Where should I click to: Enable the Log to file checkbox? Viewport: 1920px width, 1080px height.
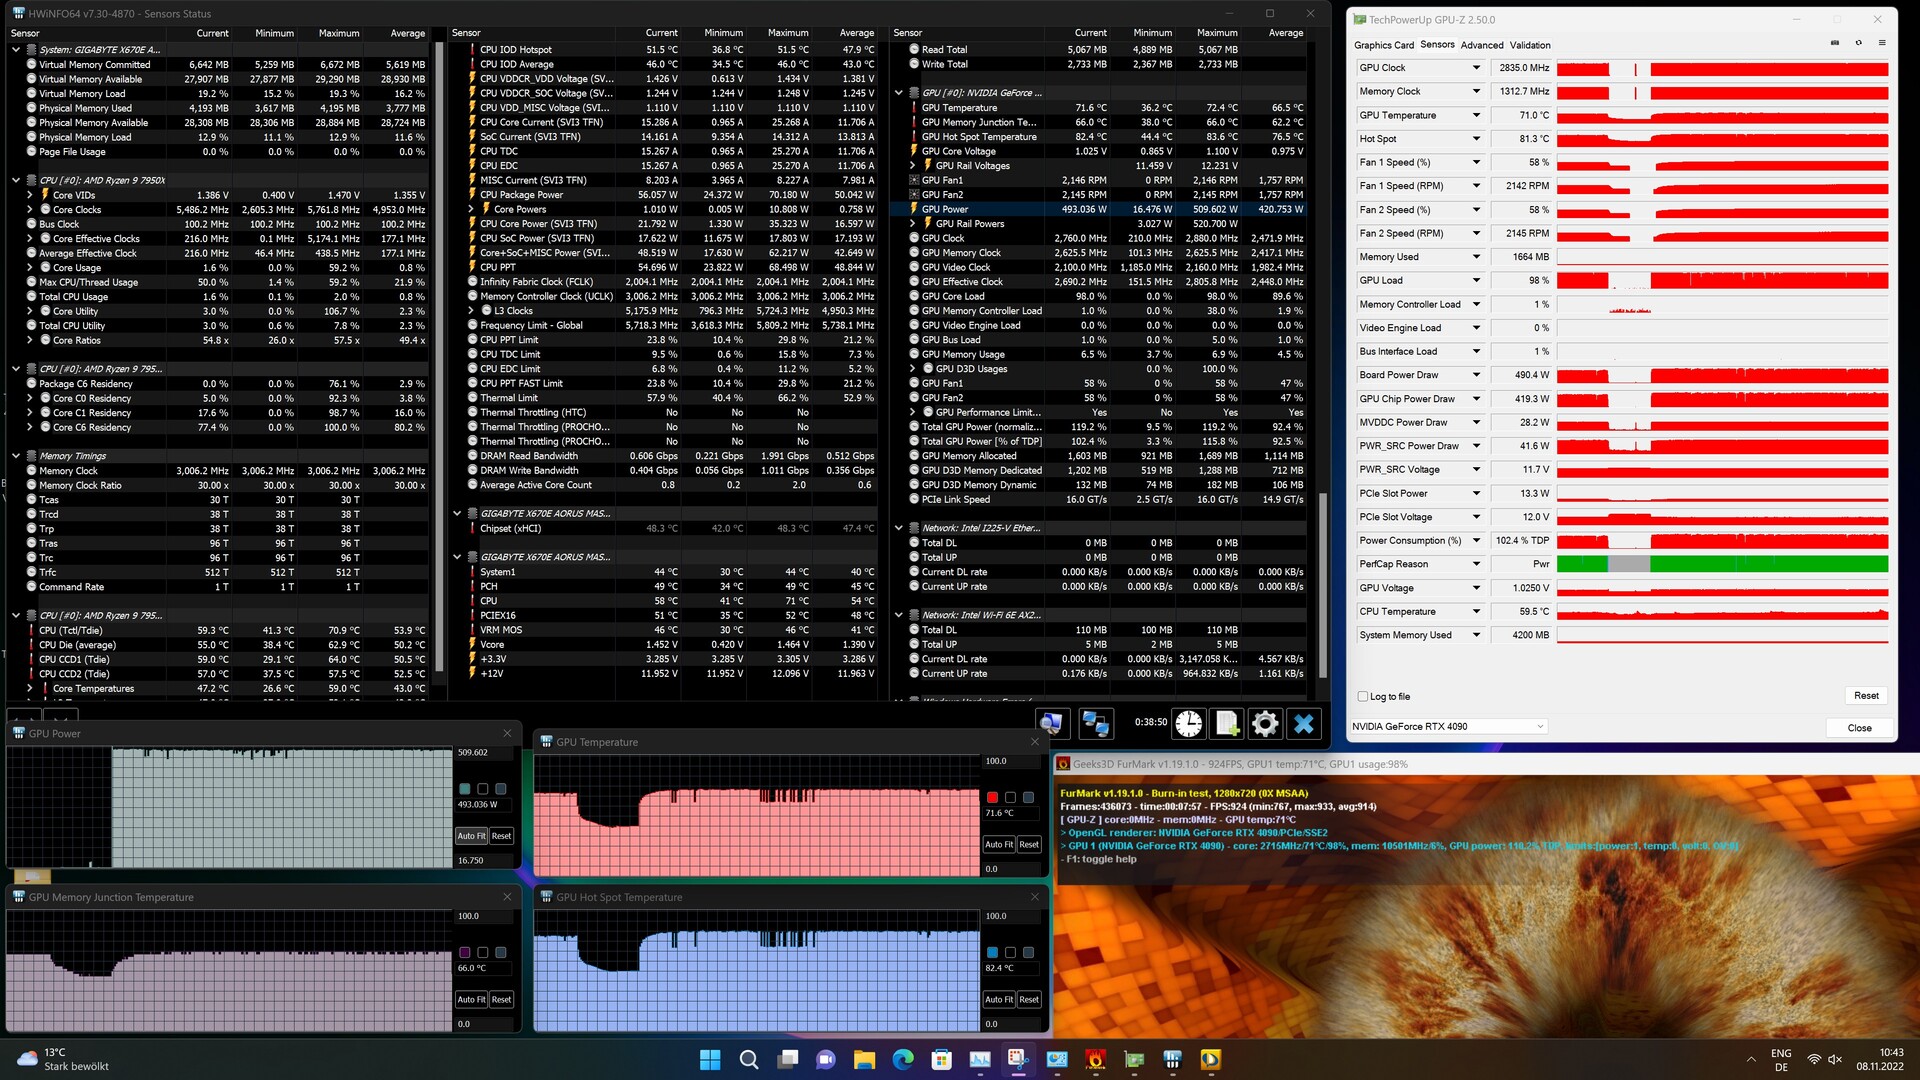(x=1363, y=697)
